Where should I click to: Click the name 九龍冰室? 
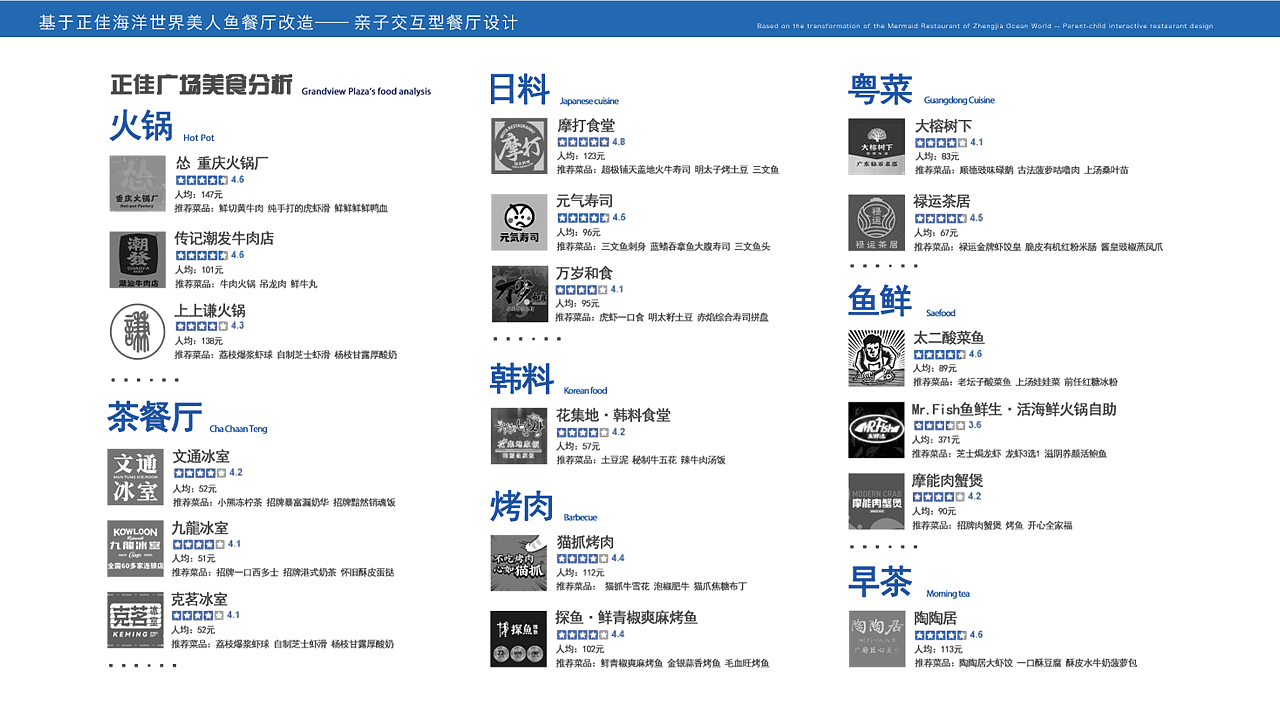(x=200, y=528)
